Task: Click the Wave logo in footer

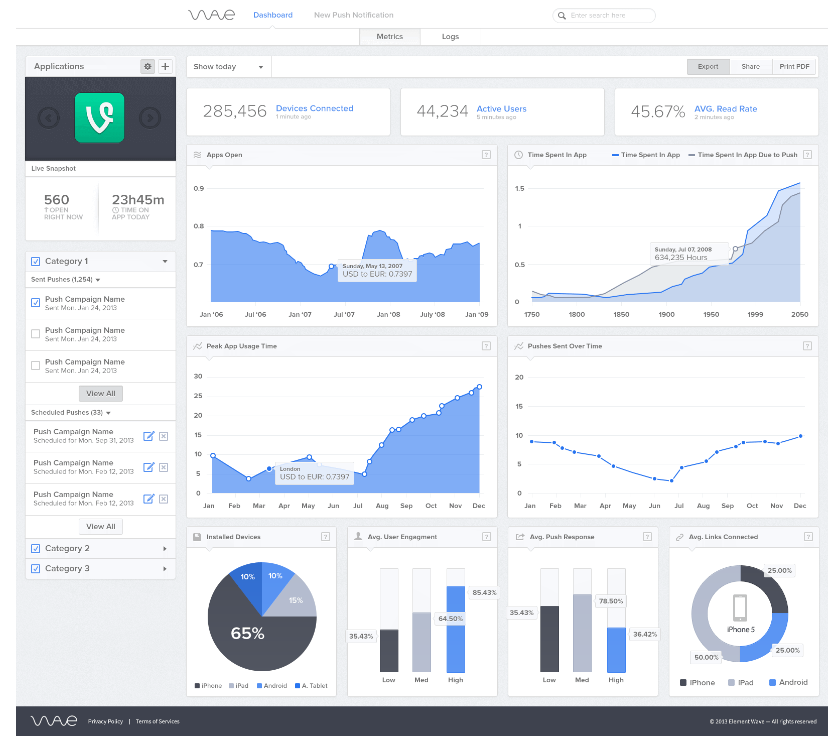Action: (x=54, y=721)
